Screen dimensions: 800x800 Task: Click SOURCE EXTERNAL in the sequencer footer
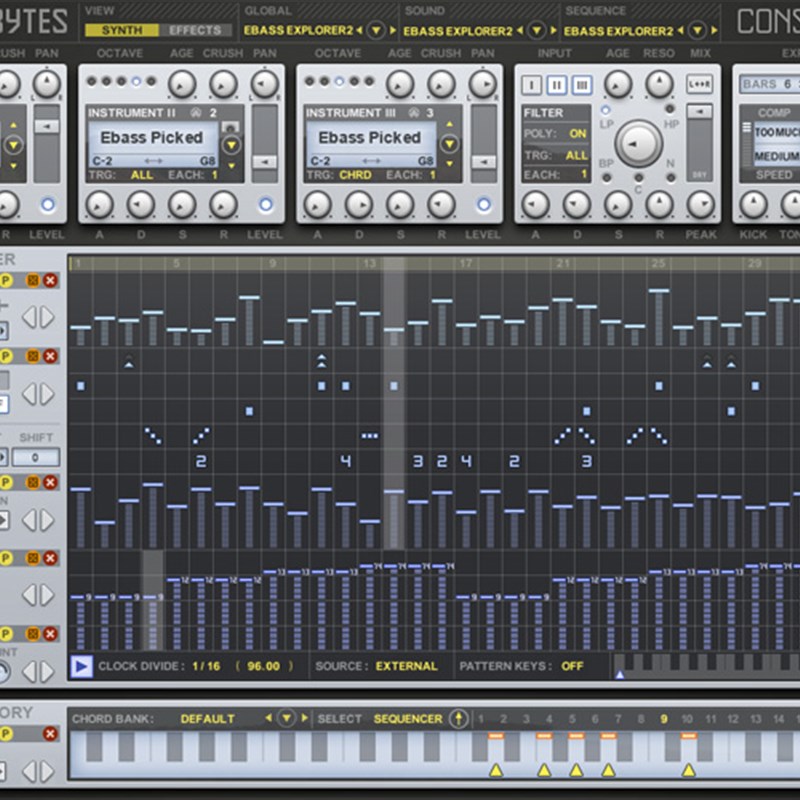410,665
